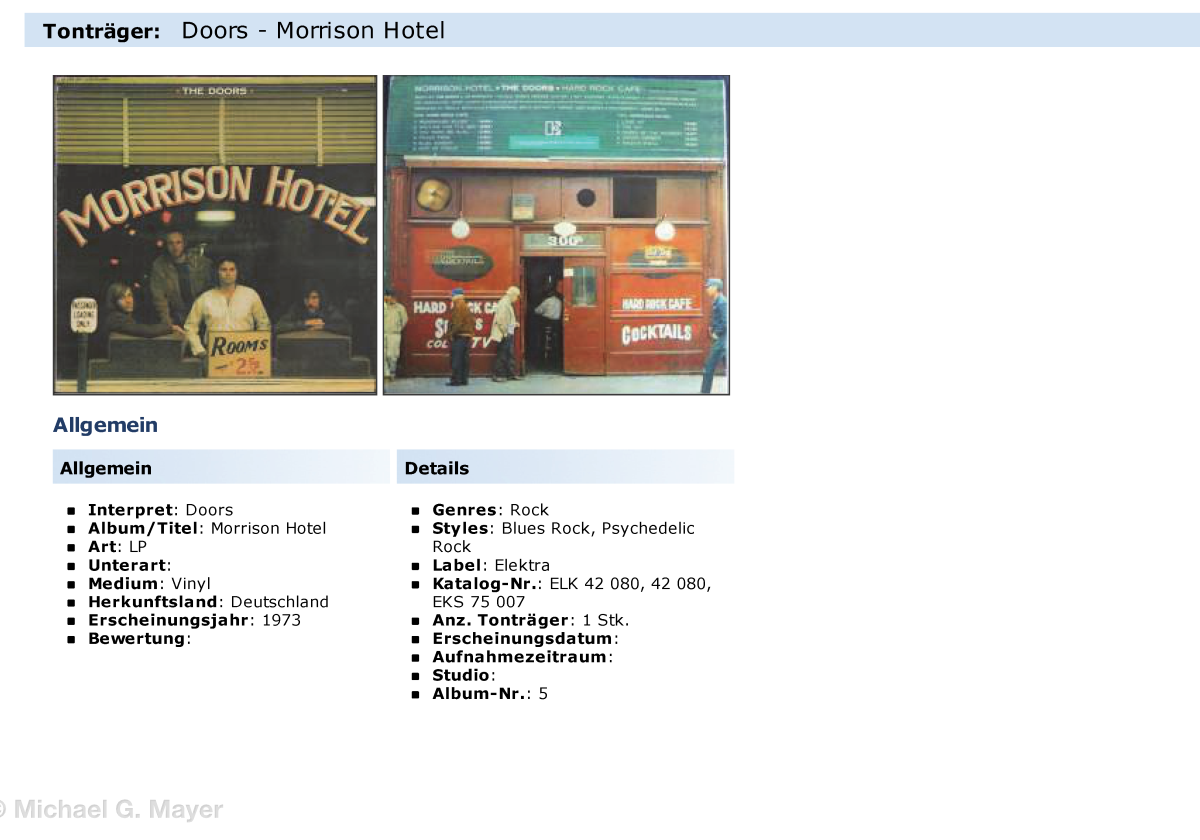Click the Allgemein column header bar
The height and width of the screenshot is (840, 1200).
[220, 468]
